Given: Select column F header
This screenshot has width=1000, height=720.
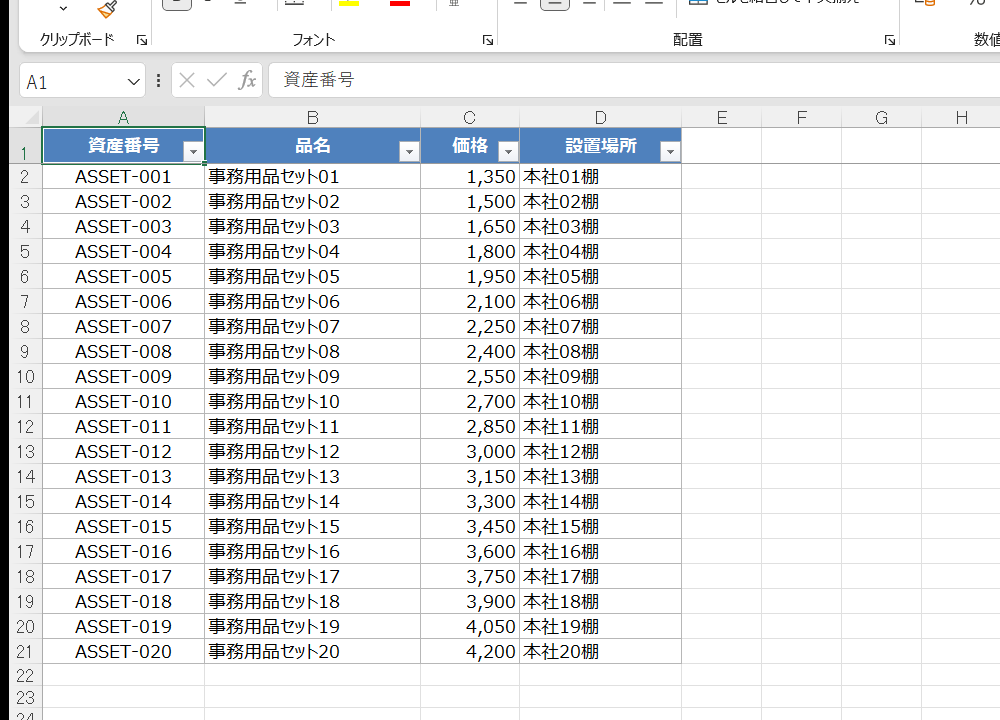Looking at the screenshot, I should click(802, 117).
